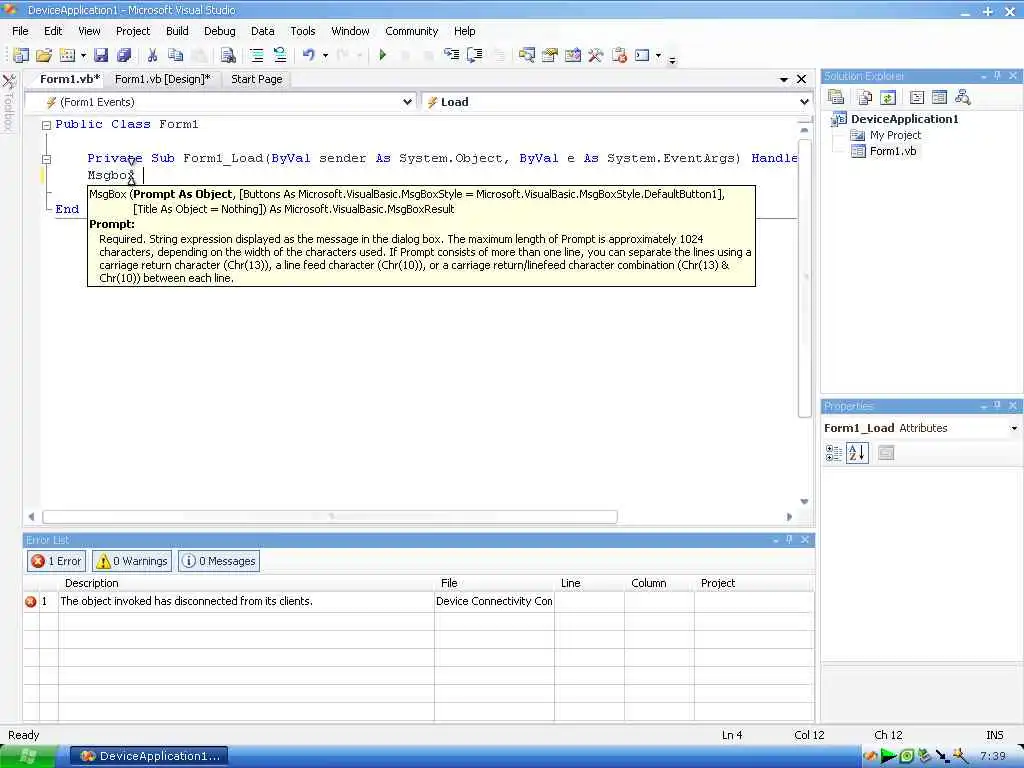Click the Undo arrow icon
Screen dimensions: 1024x768
pos(309,56)
